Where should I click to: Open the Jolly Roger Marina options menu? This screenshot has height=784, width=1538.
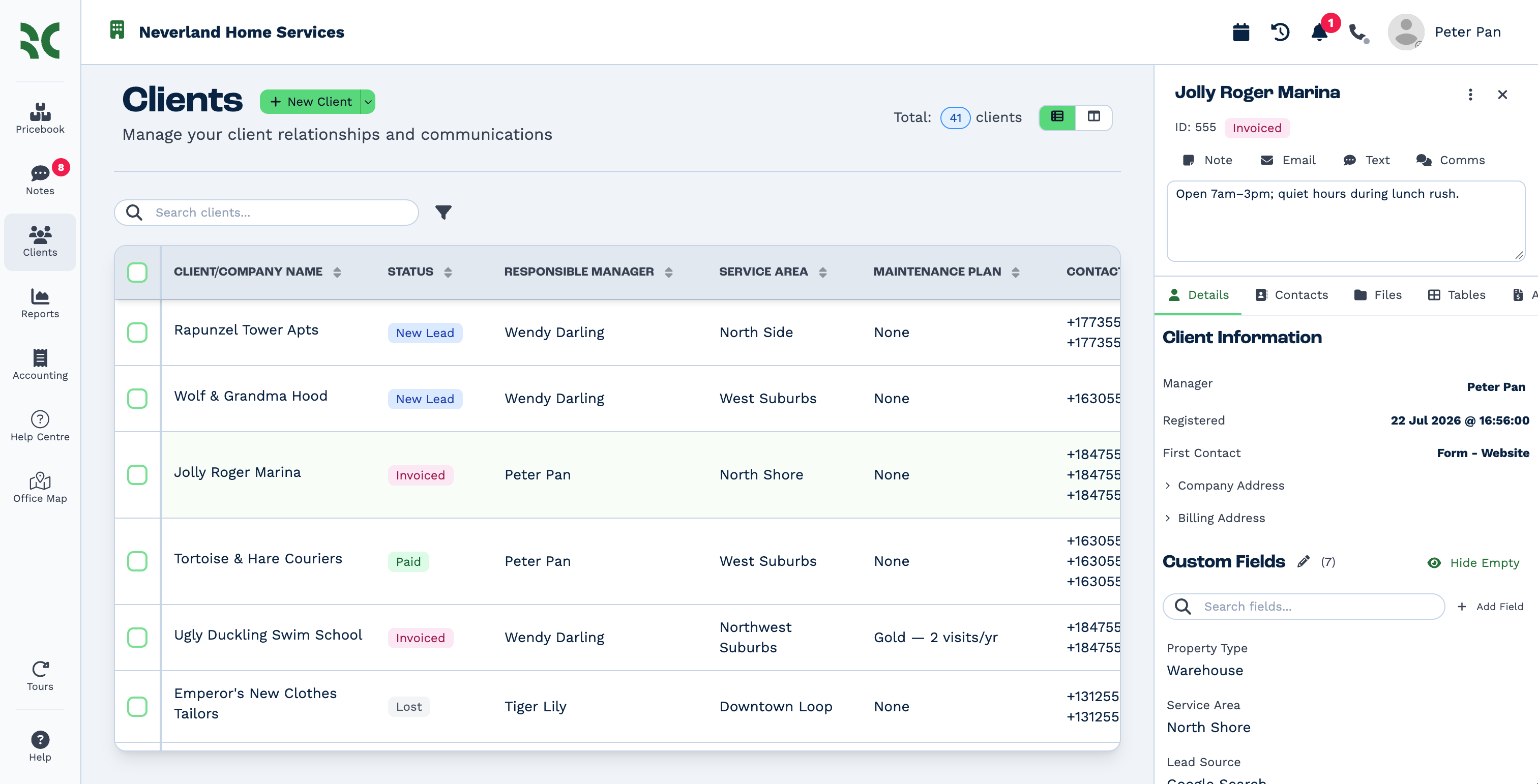tap(1470, 94)
